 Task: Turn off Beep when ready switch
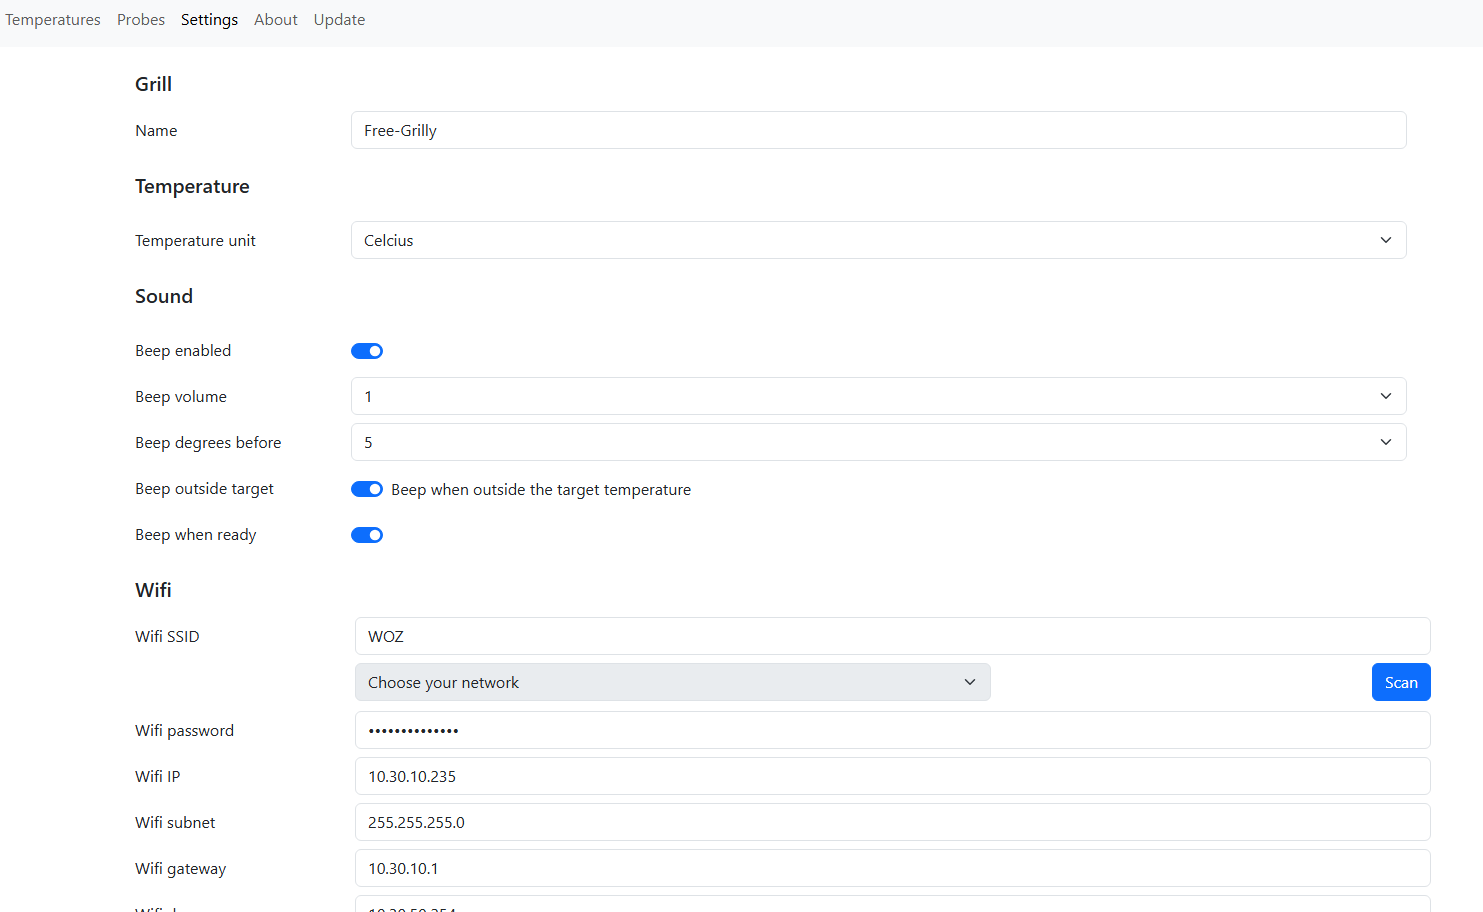click(367, 535)
